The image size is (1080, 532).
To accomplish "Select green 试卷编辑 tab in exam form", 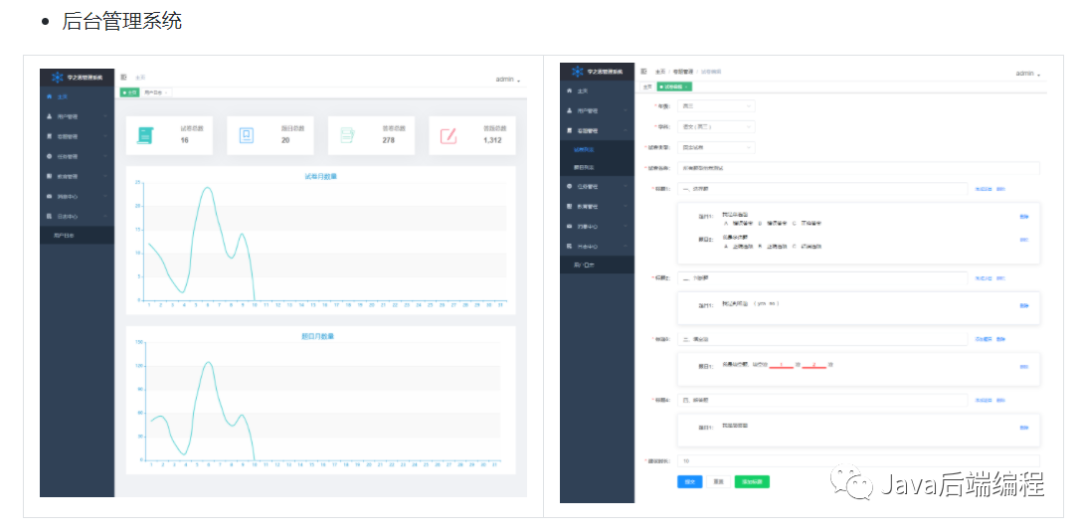I will click(x=674, y=86).
